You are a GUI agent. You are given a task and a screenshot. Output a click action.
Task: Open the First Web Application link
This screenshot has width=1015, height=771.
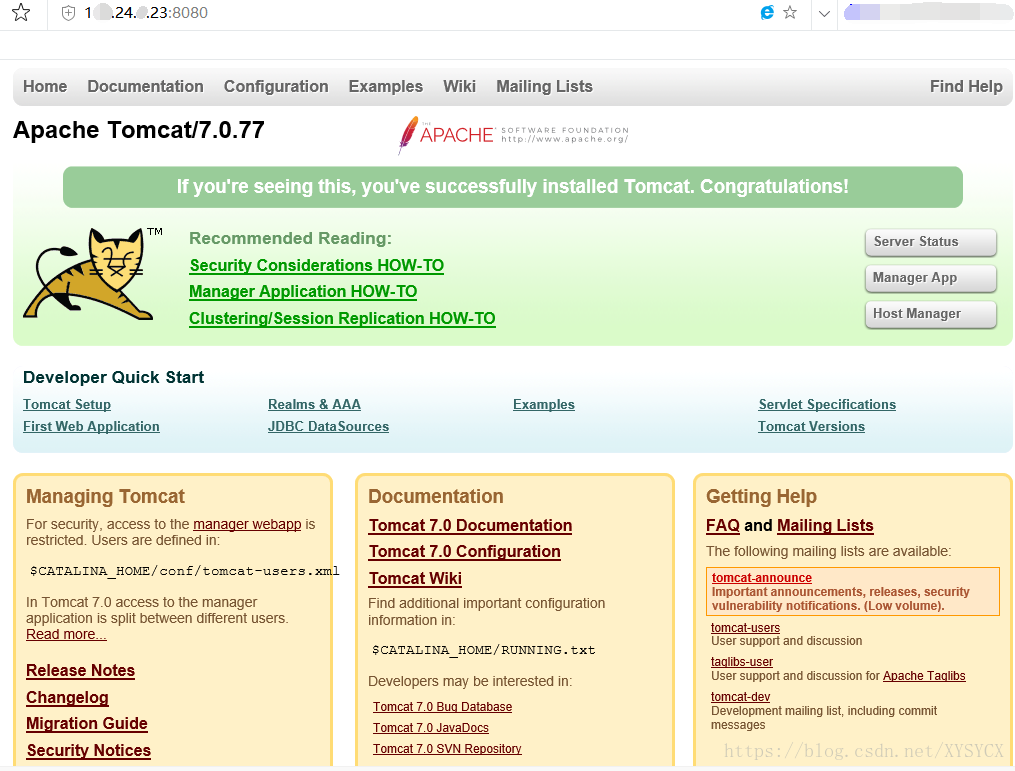pos(91,427)
